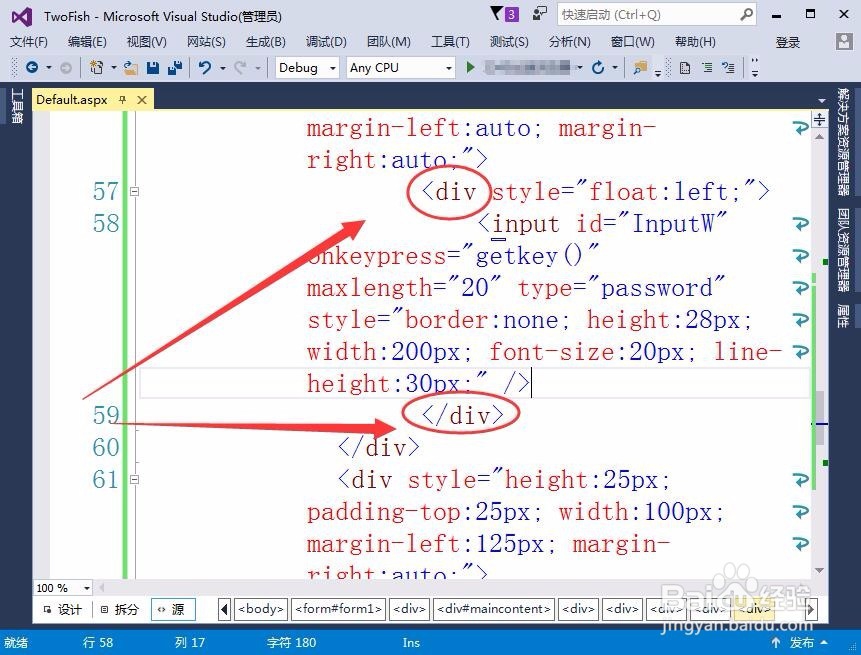Click the Visual Studio logo icon
Image resolution: width=861 pixels, height=655 pixels.
click(22, 17)
